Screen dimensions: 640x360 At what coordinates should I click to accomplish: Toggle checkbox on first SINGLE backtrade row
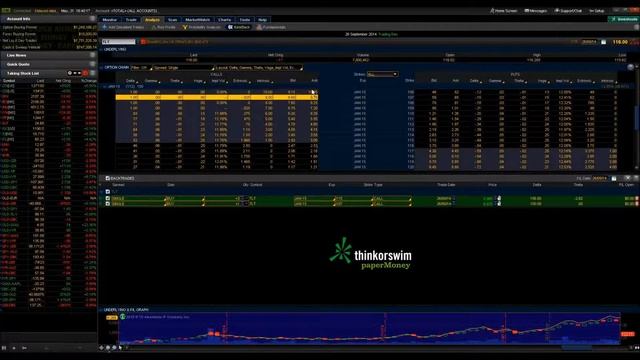click(108, 198)
